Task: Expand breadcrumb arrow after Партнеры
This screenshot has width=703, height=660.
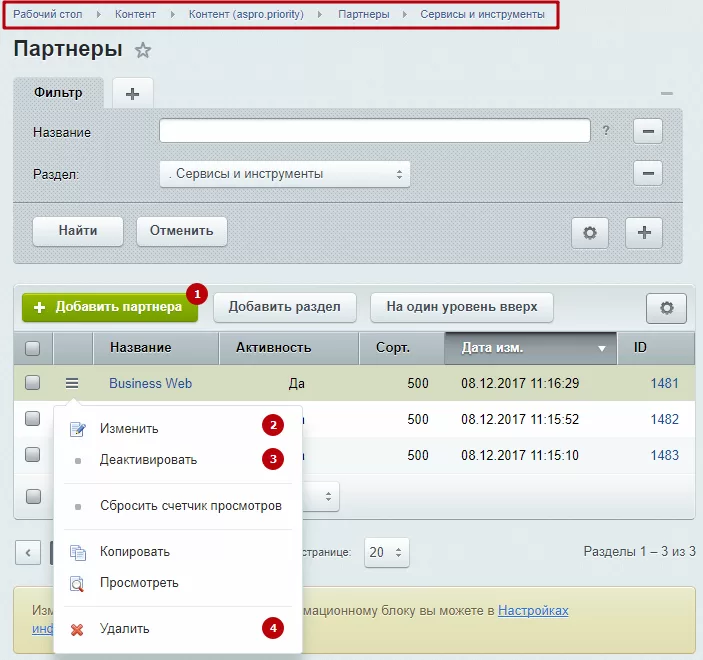Action: (405, 14)
